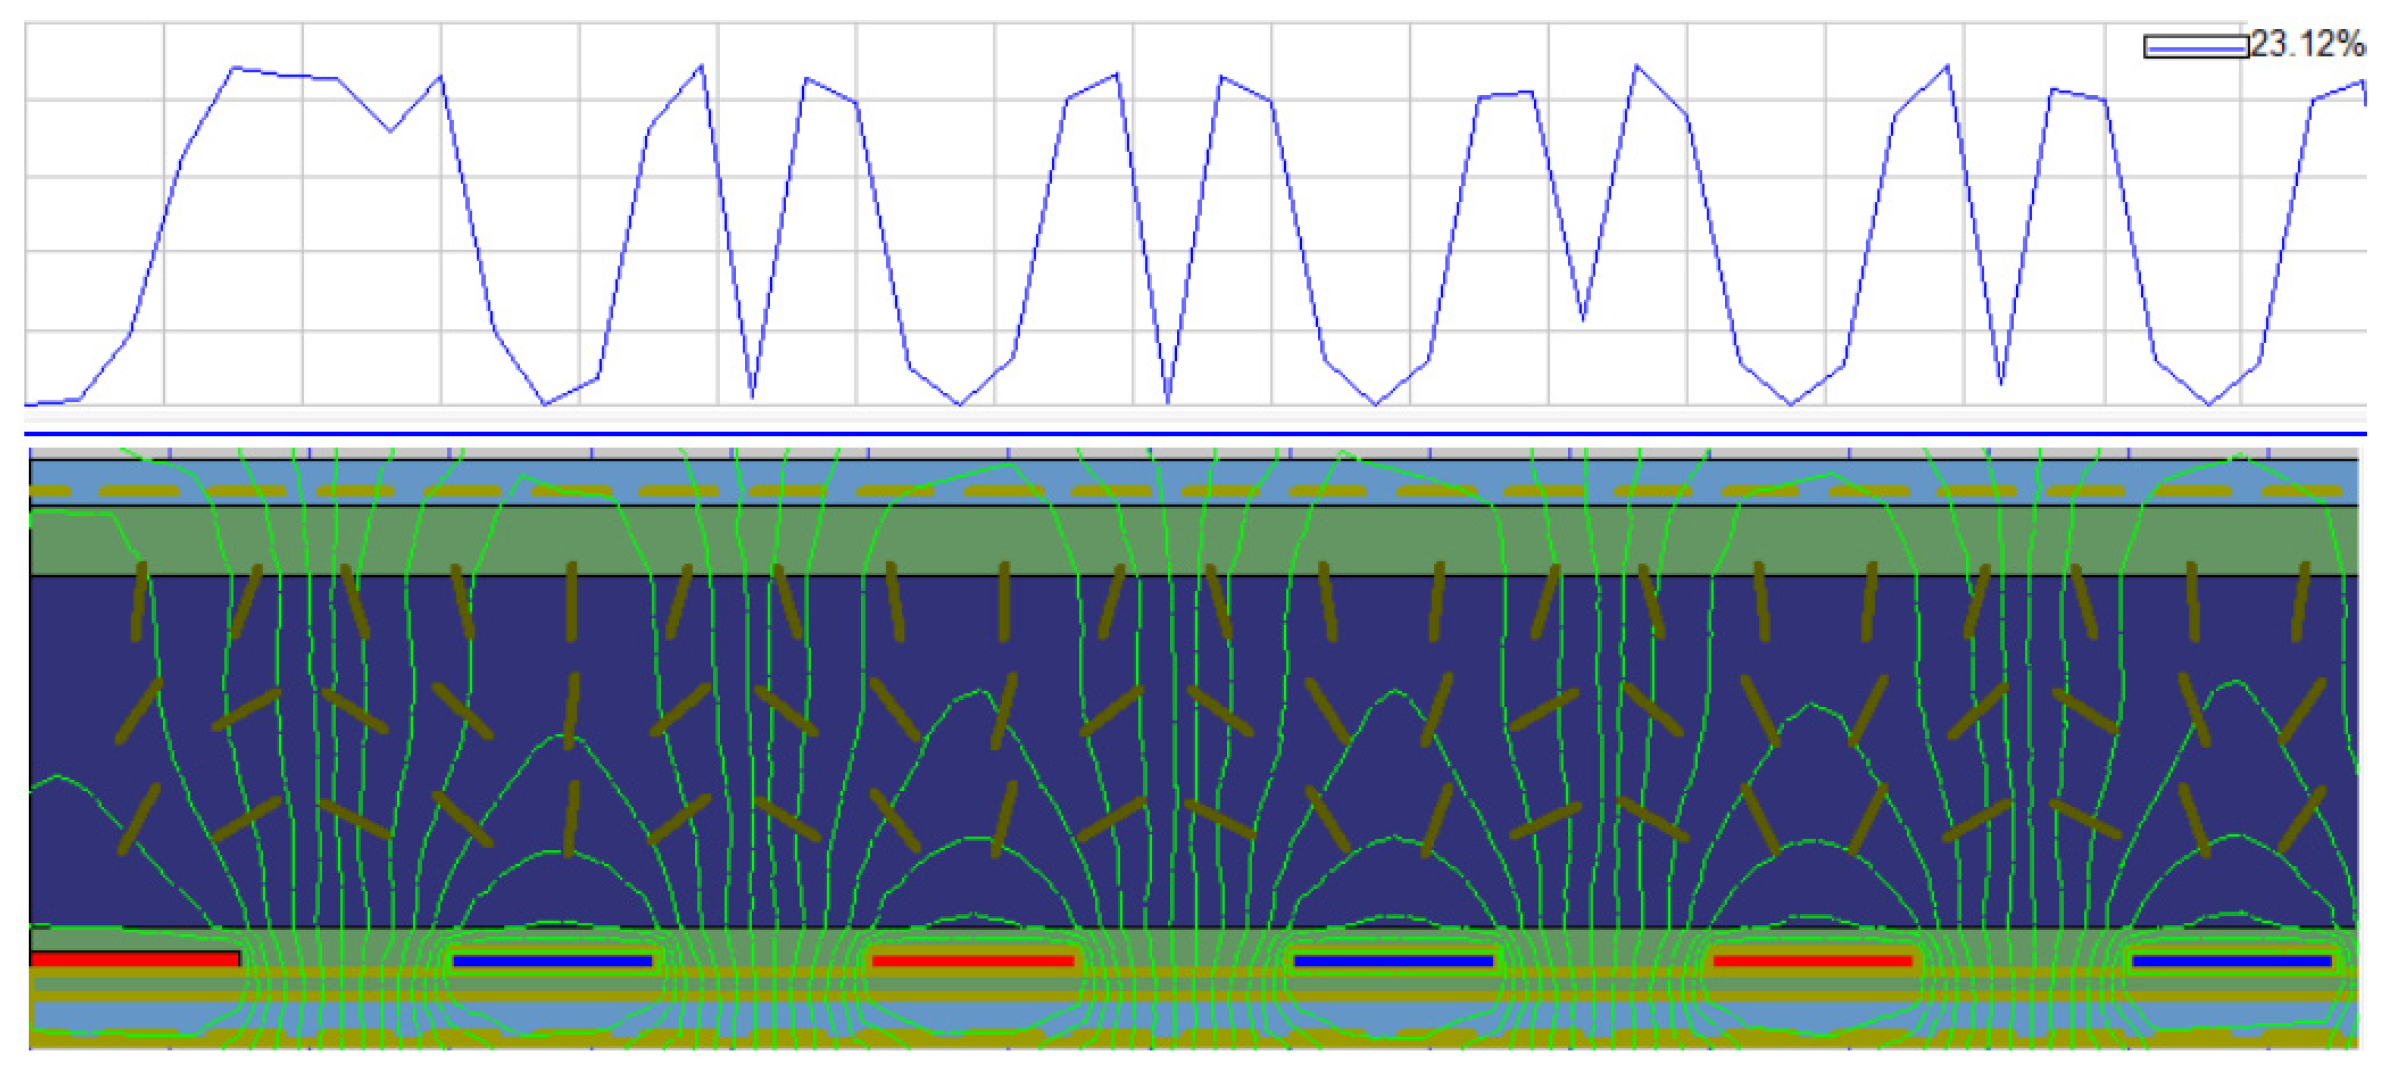Image resolution: width=2390 pixels, height=1066 pixels.
Task: Click the middle blue electrode
Action: coord(1393,961)
